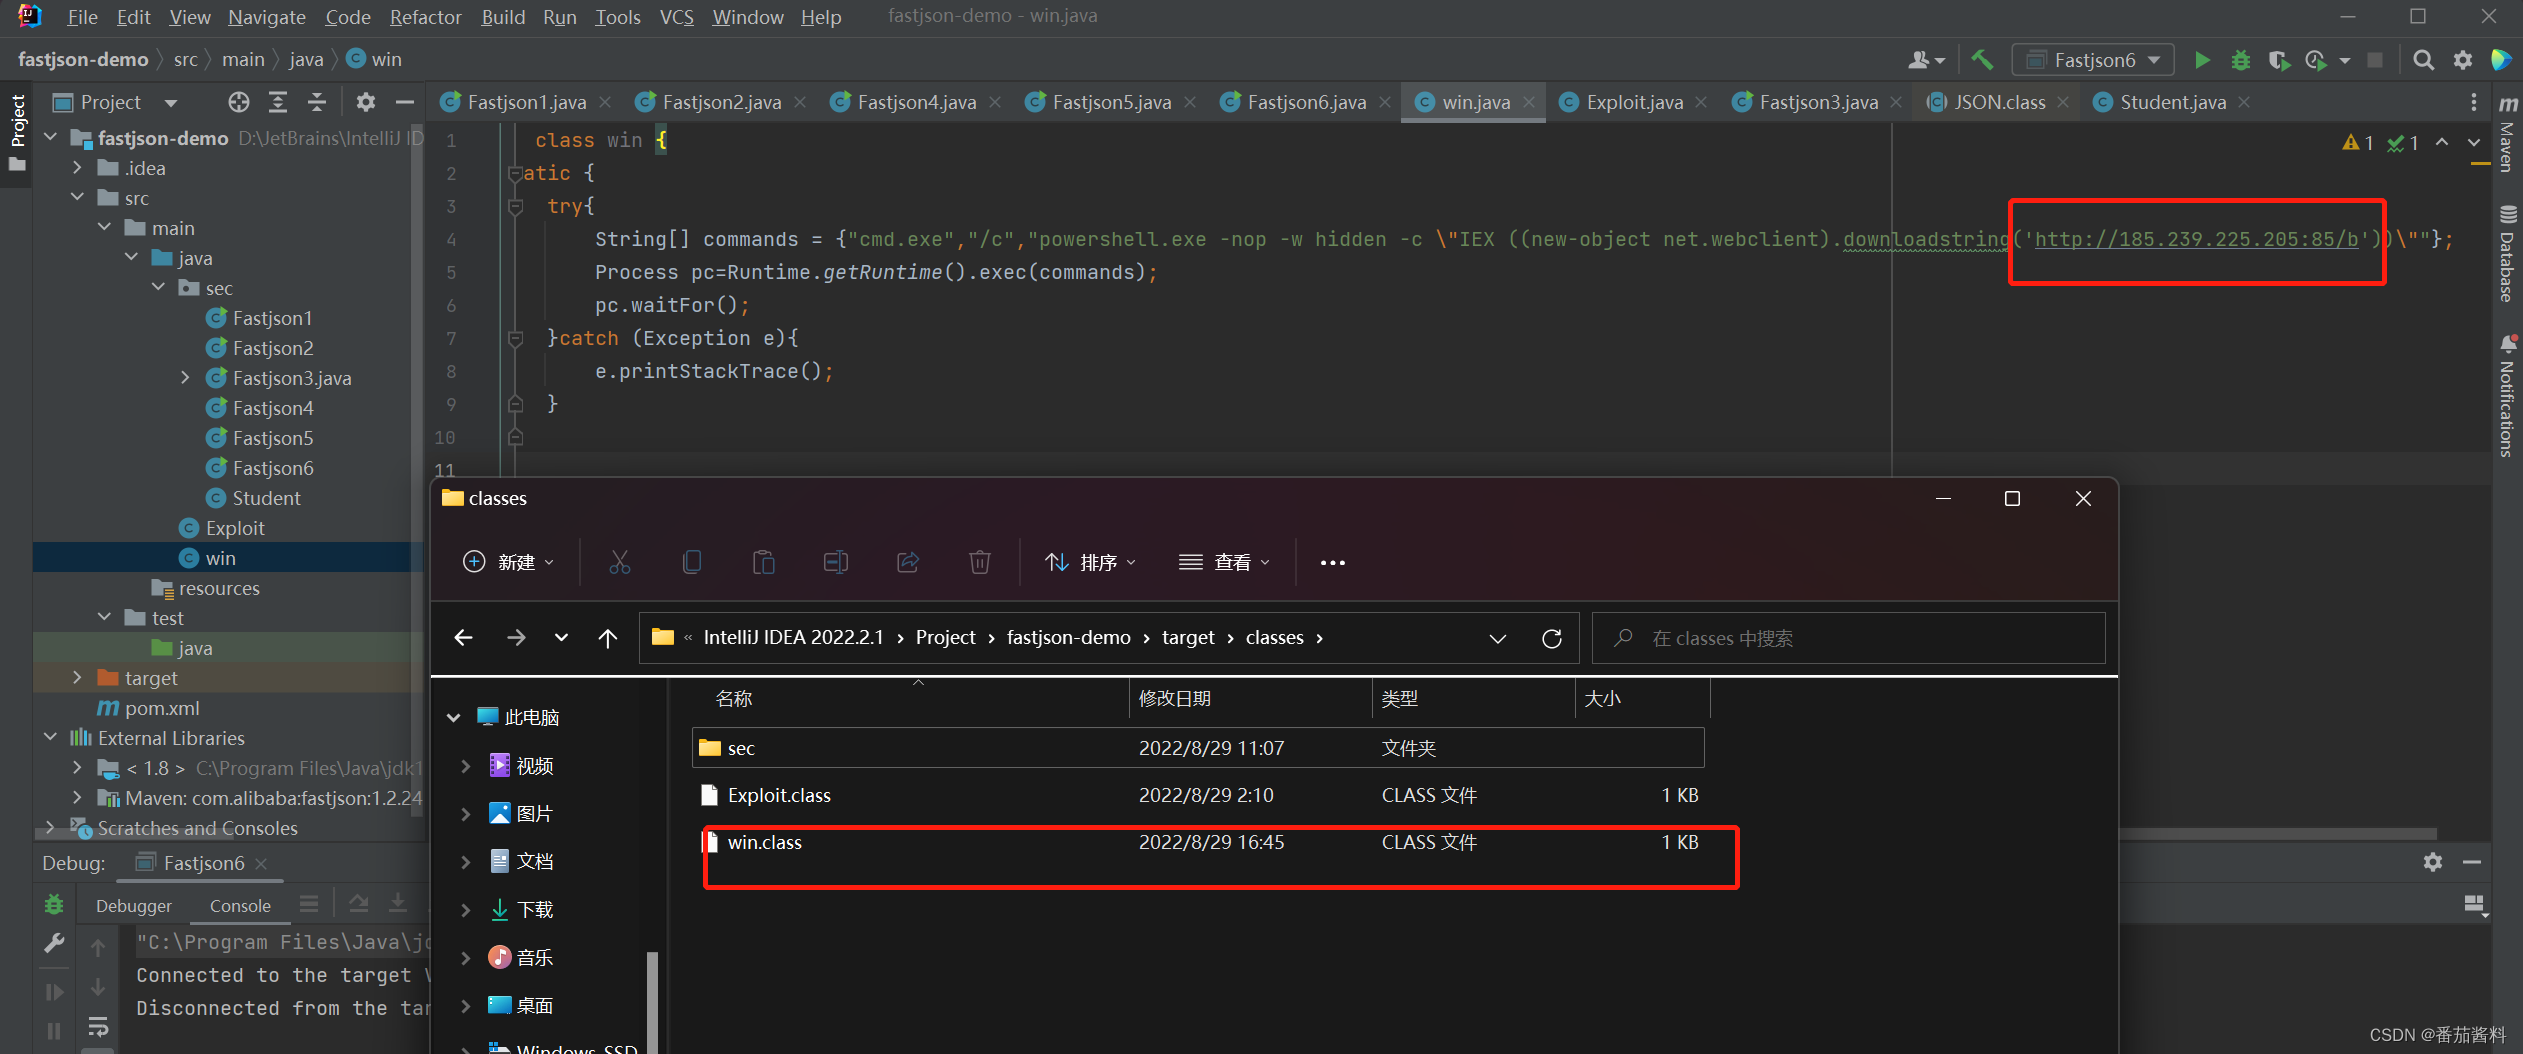The height and width of the screenshot is (1054, 2523).
Task: Refresh the classes folder view
Action: pyautogui.click(x=1552, y=638)
